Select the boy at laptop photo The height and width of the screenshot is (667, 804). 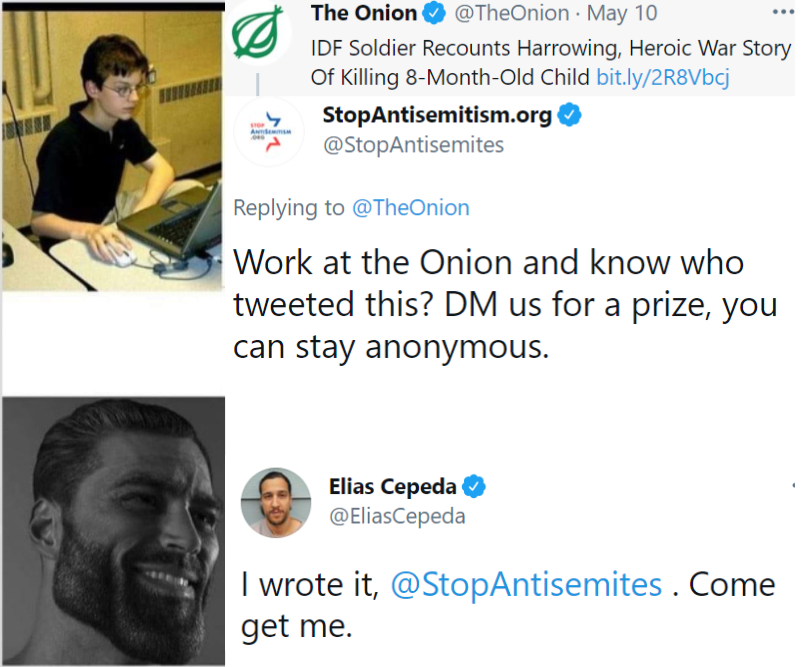point(113,147)
